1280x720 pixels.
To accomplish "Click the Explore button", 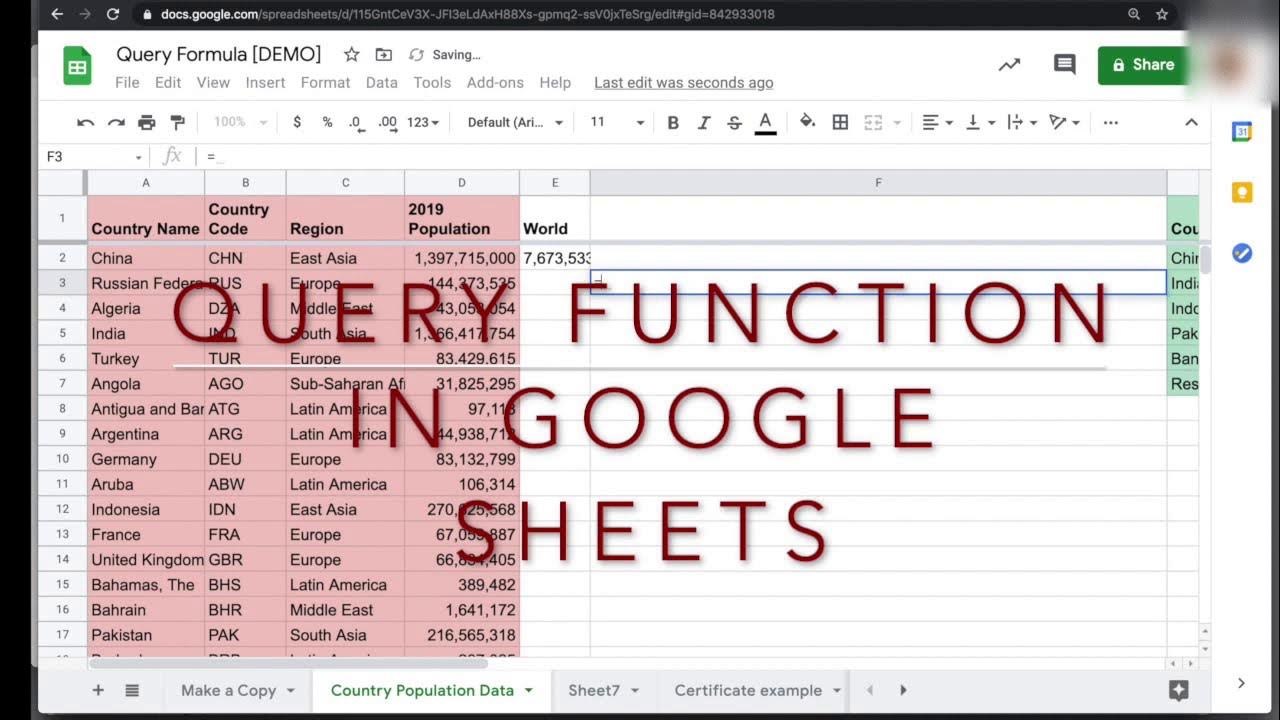I will (1178, 690).
